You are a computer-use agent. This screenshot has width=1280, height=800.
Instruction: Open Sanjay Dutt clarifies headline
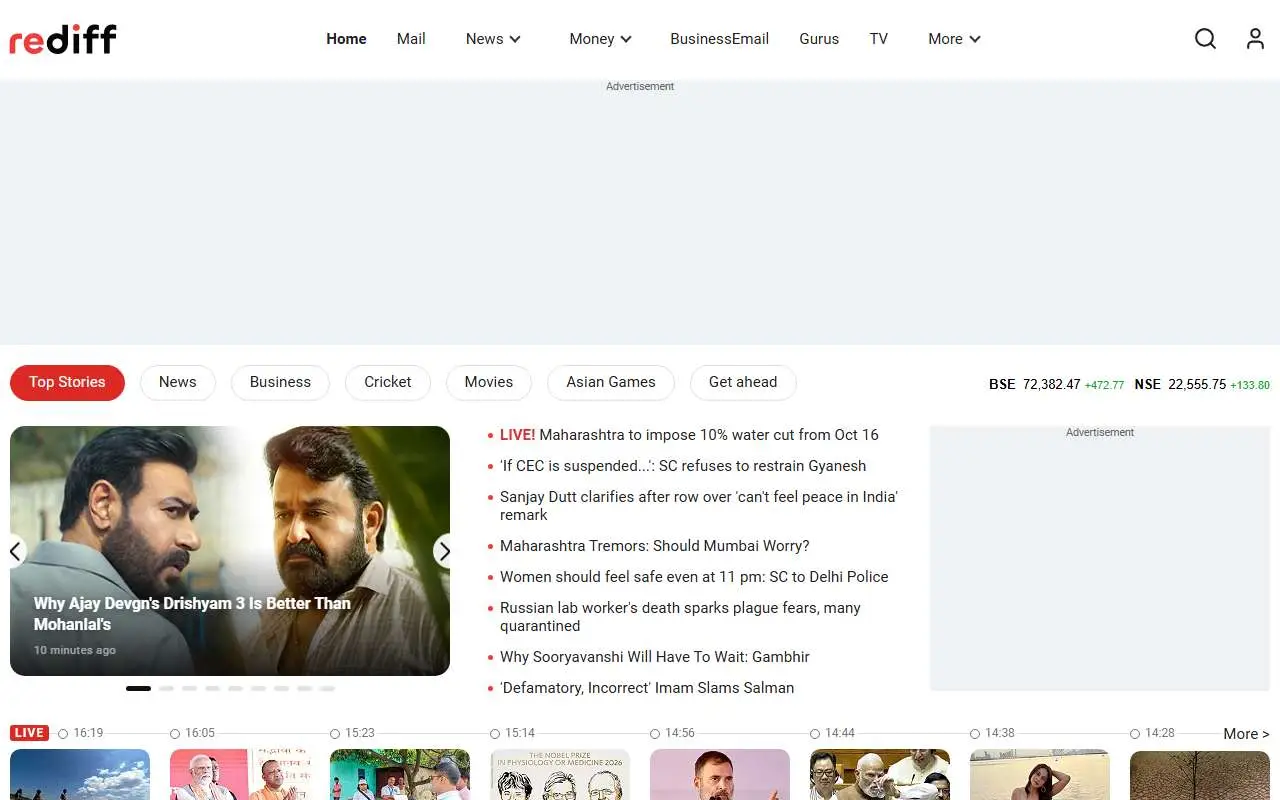pyautogui.click(x=699, y=506)
